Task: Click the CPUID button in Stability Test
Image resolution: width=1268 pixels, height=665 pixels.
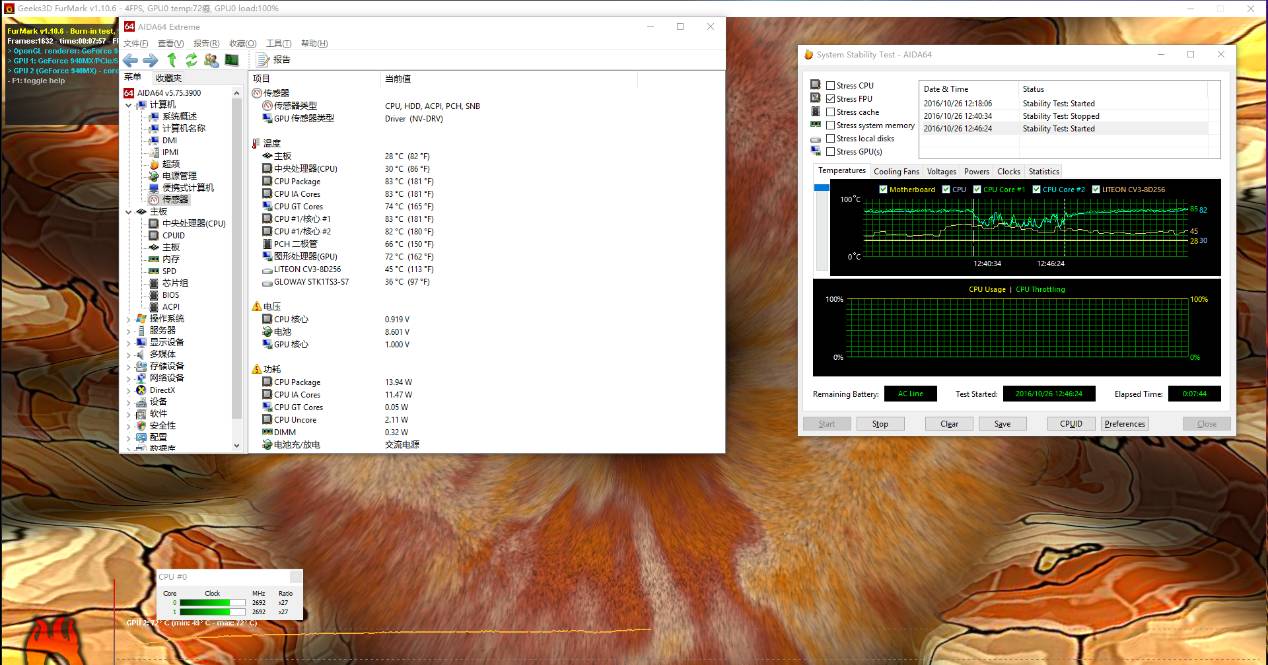Action: [1071, 424]
